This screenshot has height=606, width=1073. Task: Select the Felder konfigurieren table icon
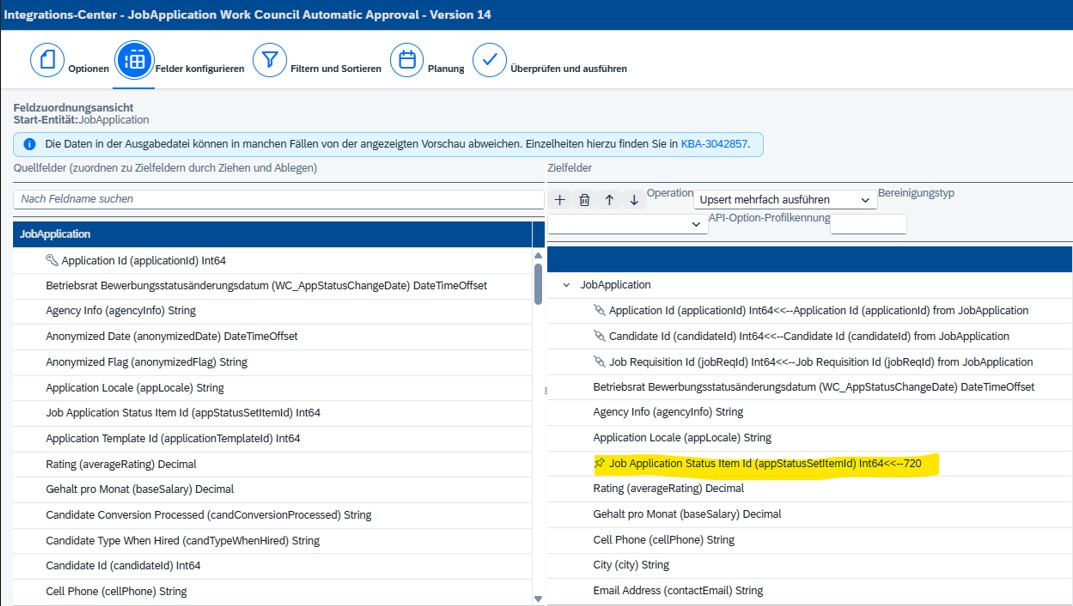click(x=133, y=60)
